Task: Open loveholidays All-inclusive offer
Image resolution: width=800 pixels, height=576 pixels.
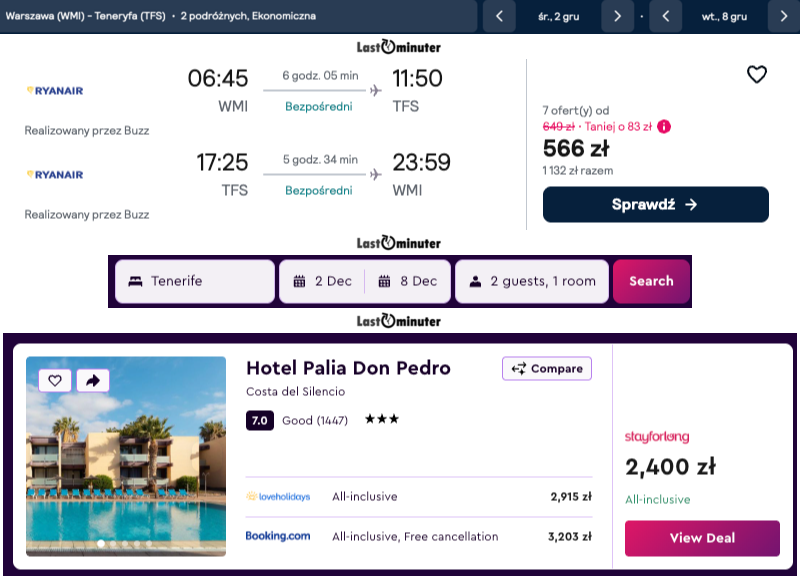Action: [419, 496]
